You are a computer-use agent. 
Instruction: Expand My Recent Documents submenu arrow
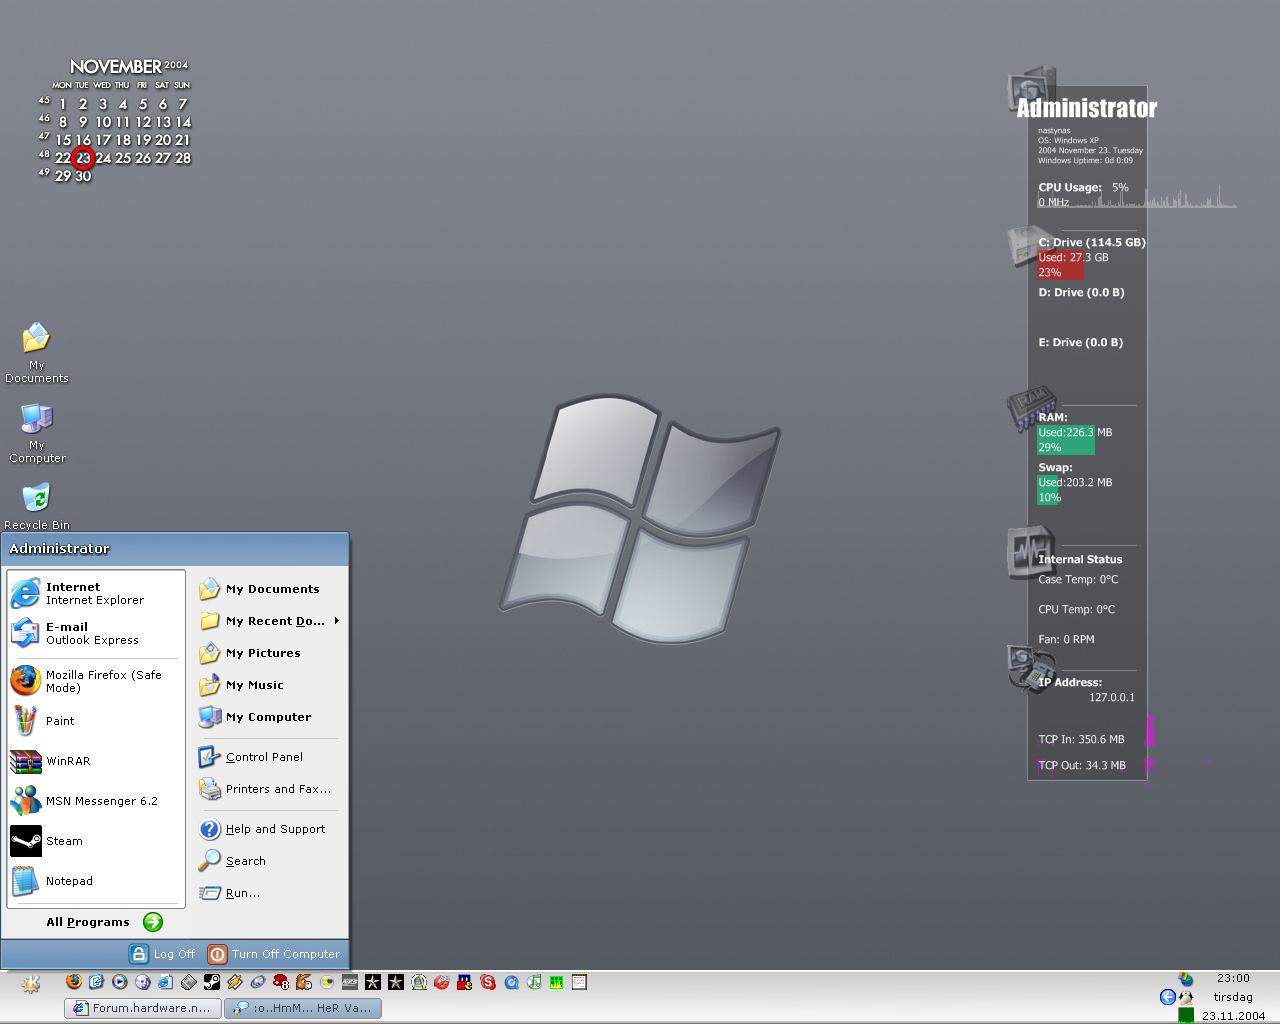point(337,621)
